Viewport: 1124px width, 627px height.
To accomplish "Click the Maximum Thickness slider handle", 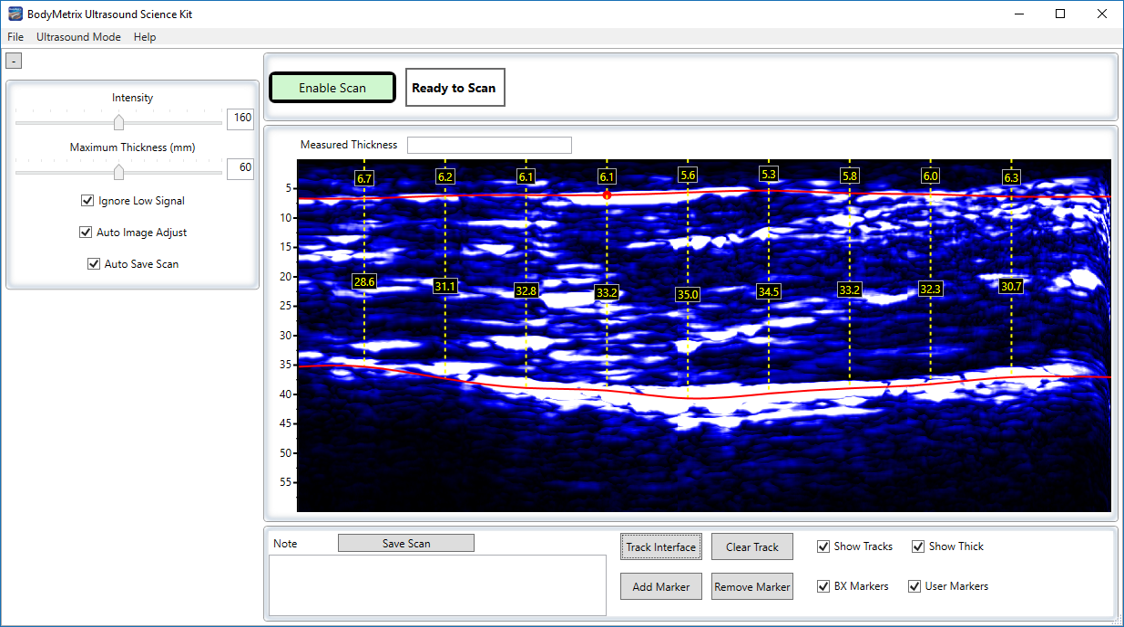I will point(119,172).
